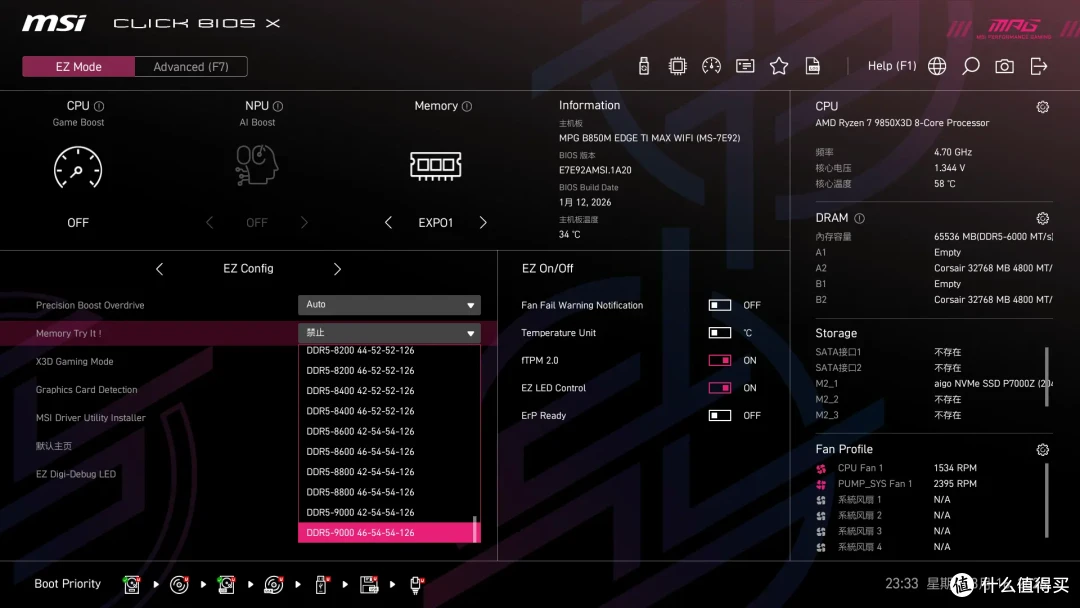Open Favorites star icon
The image size is (1080, 608).
[779, 66]
